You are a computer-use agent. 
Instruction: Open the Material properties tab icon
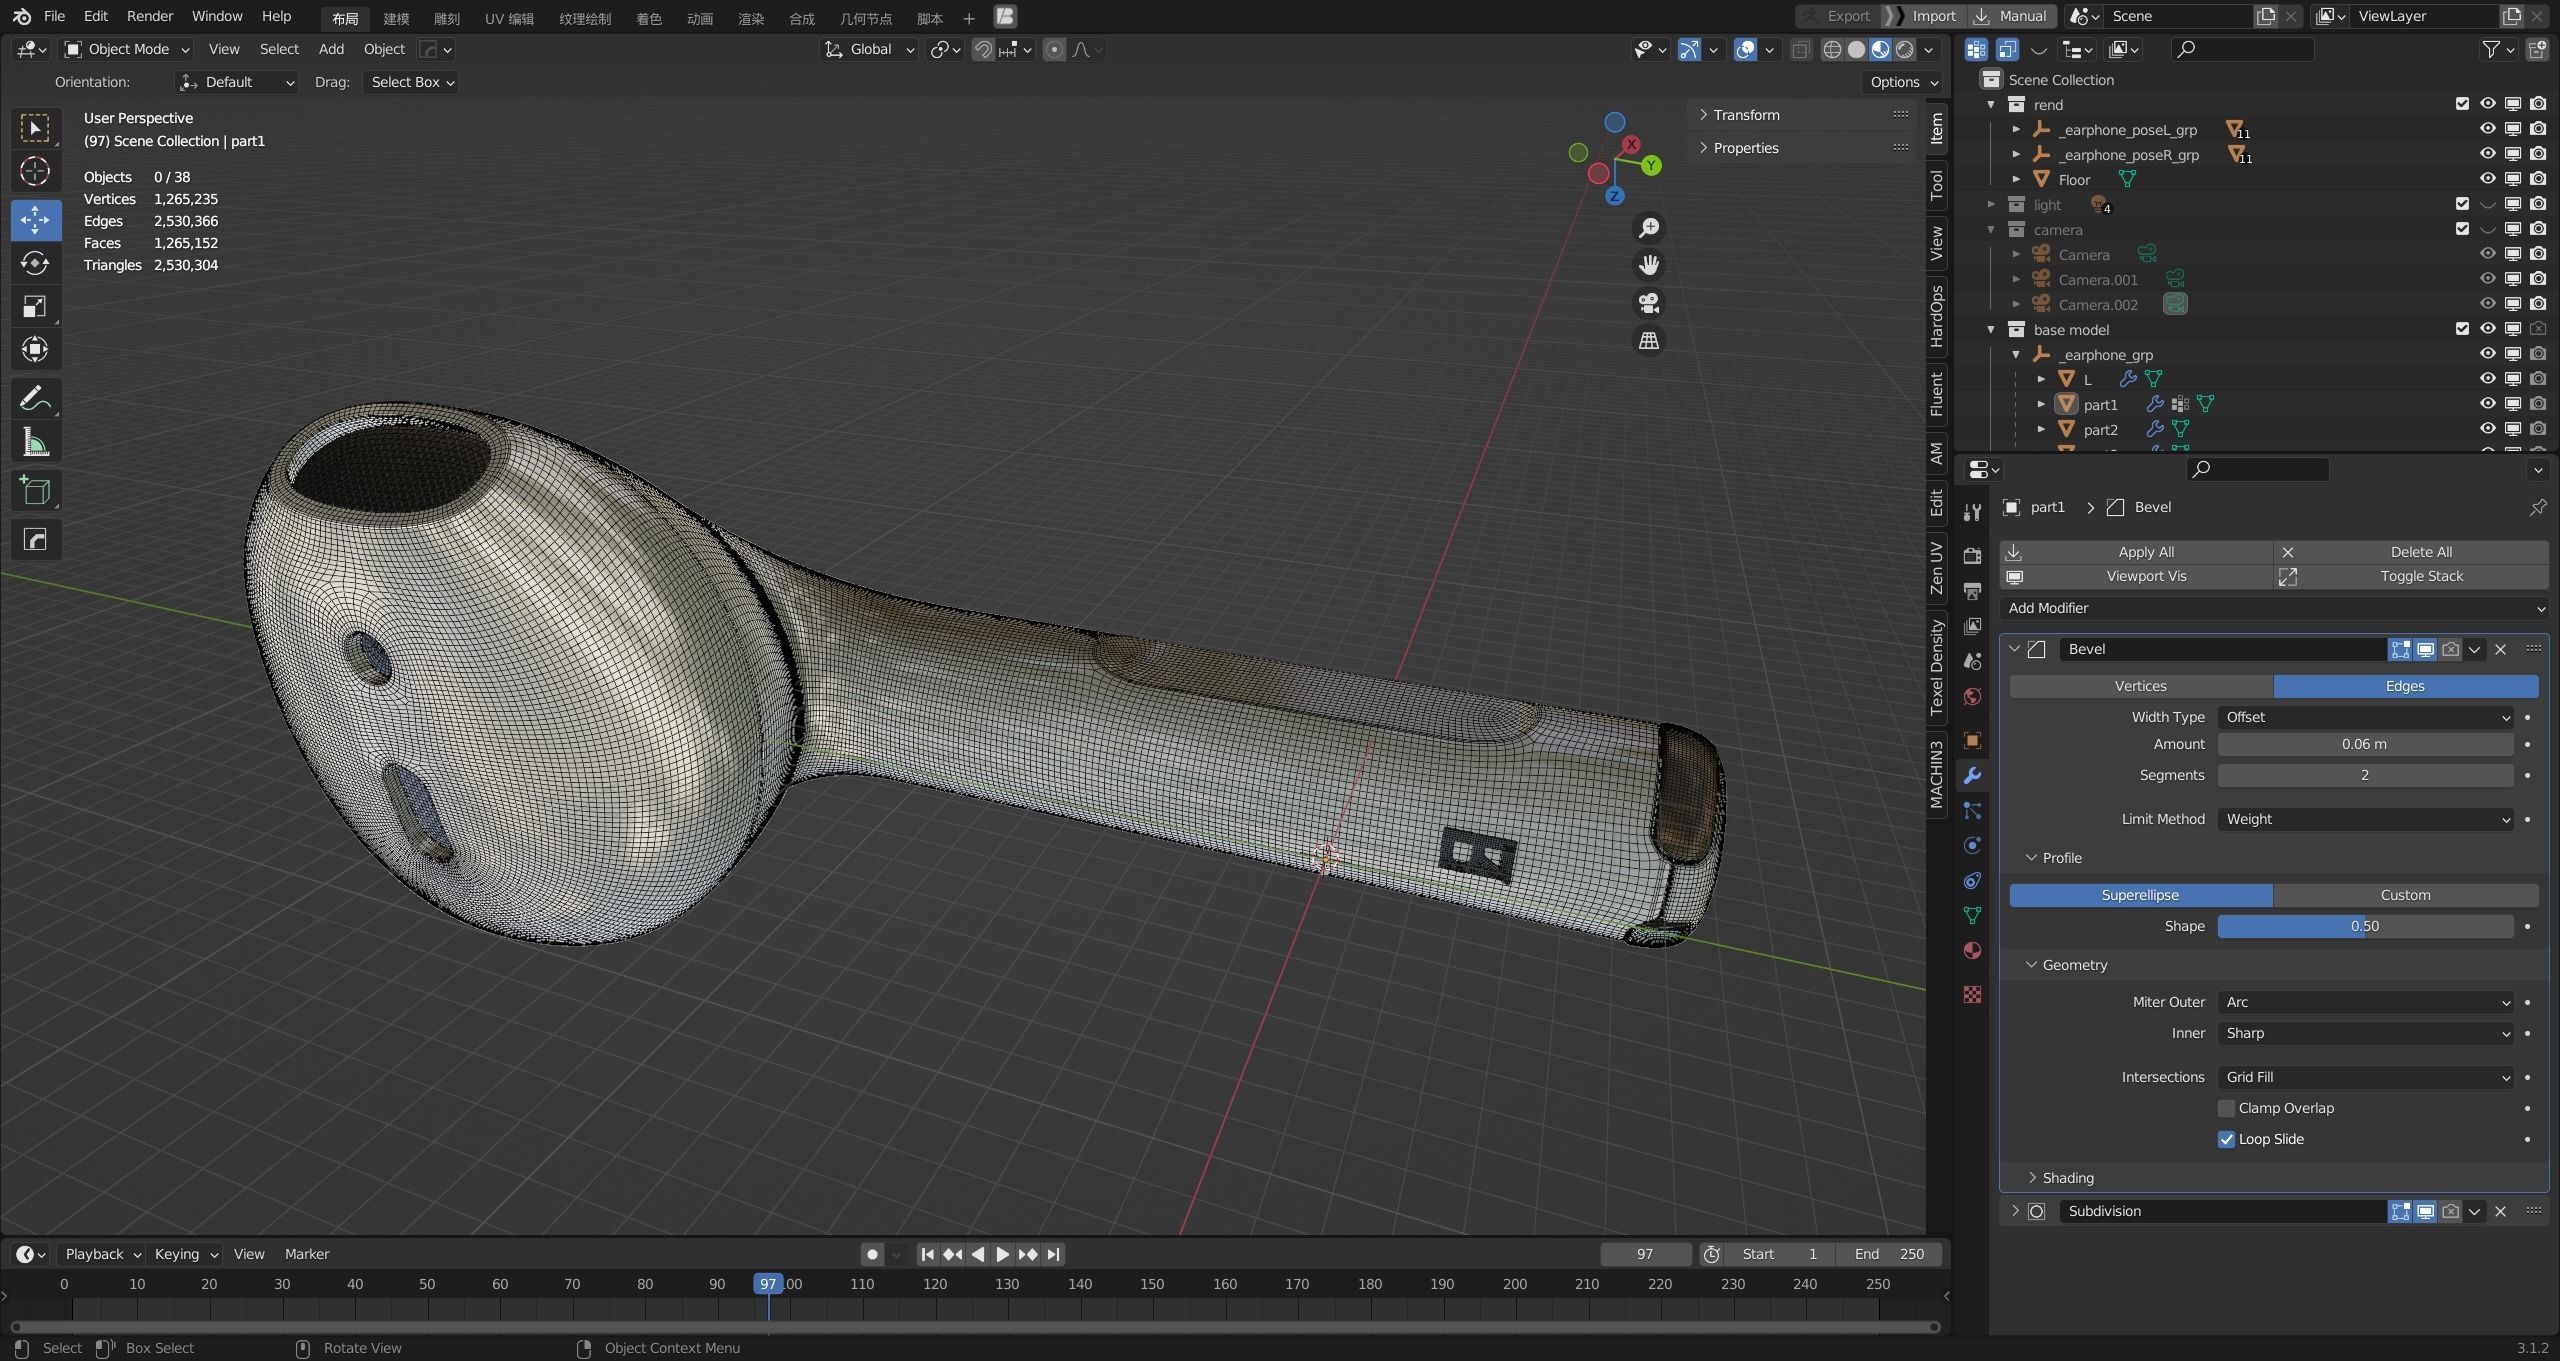click(1972, 951)
